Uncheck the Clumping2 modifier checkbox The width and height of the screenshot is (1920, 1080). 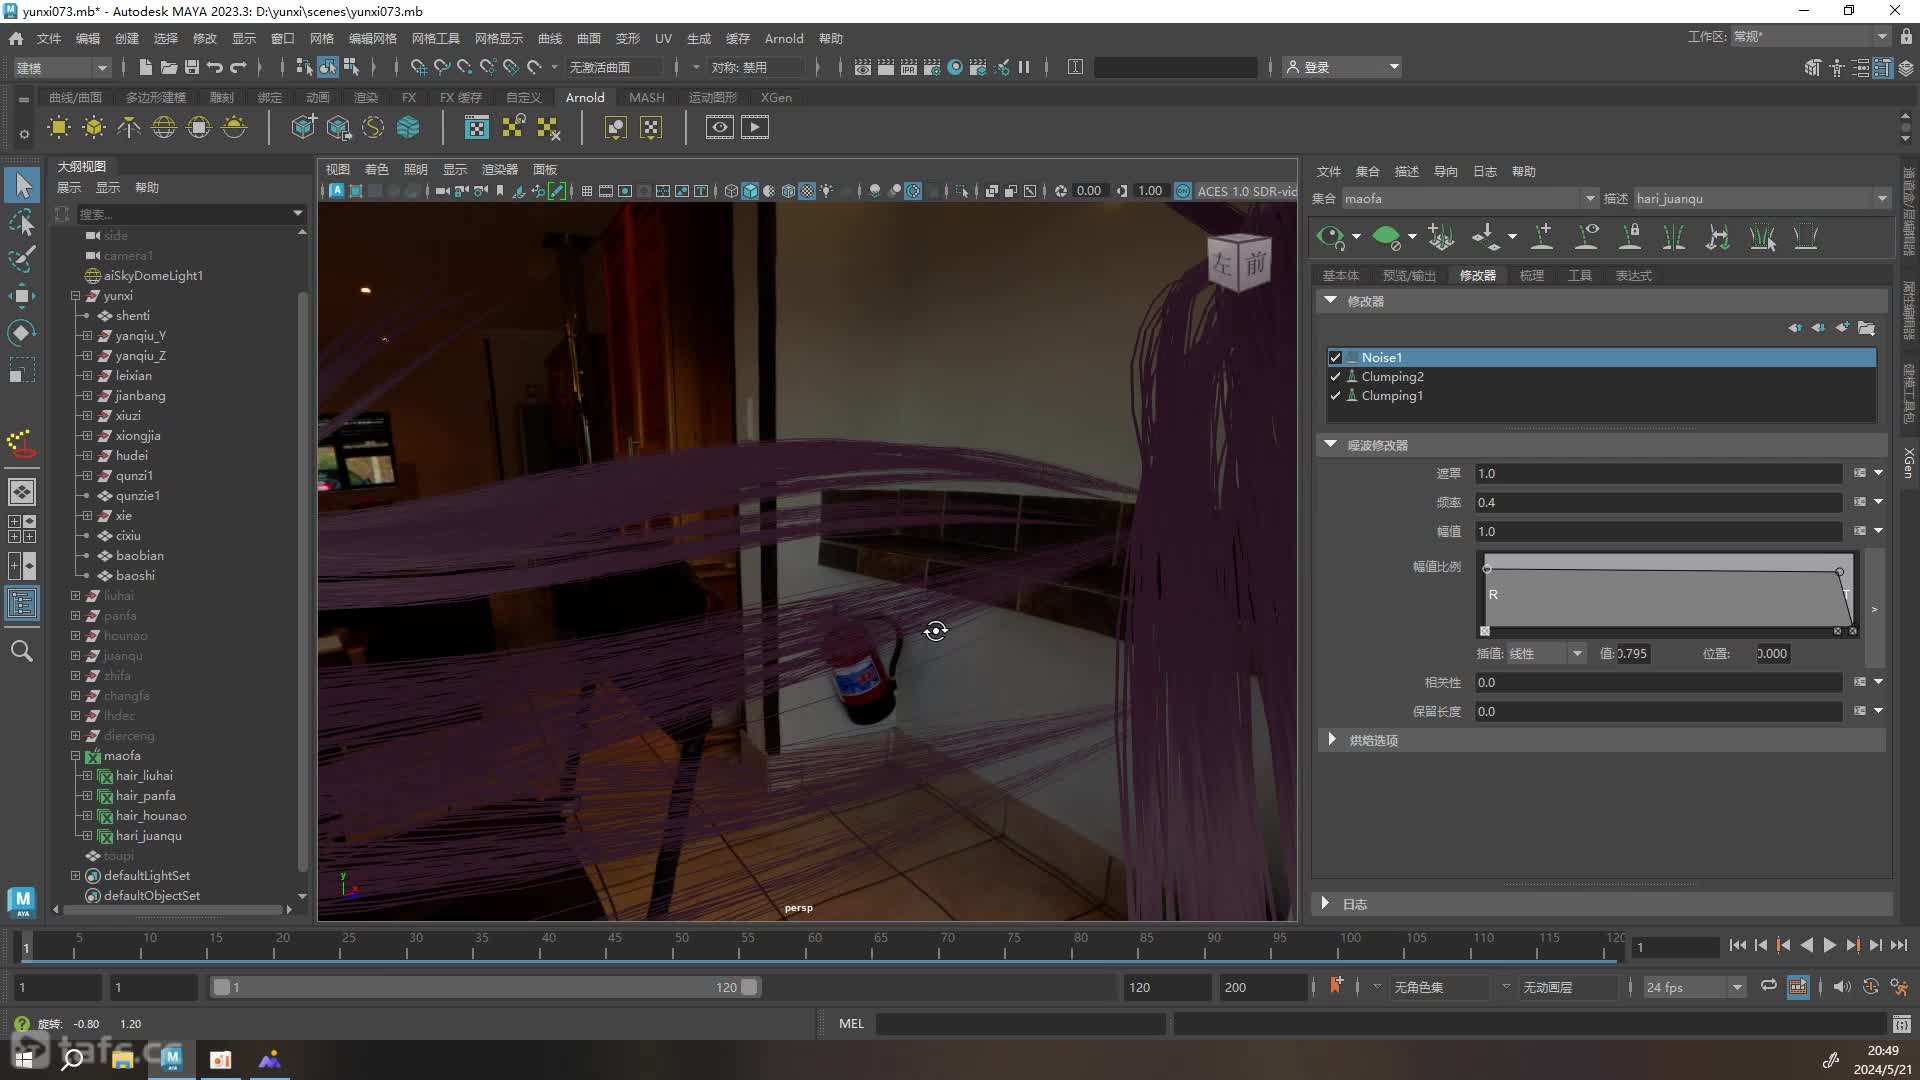click(x=1335, y=377)
